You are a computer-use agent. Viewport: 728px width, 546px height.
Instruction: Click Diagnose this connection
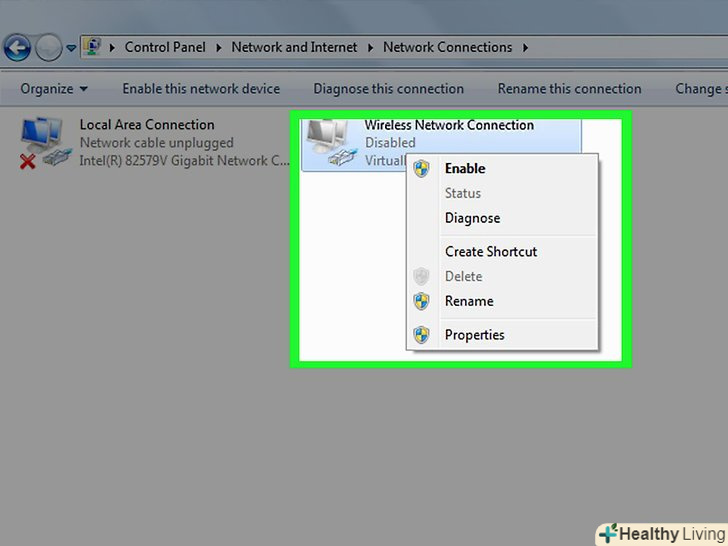(389, 89)
